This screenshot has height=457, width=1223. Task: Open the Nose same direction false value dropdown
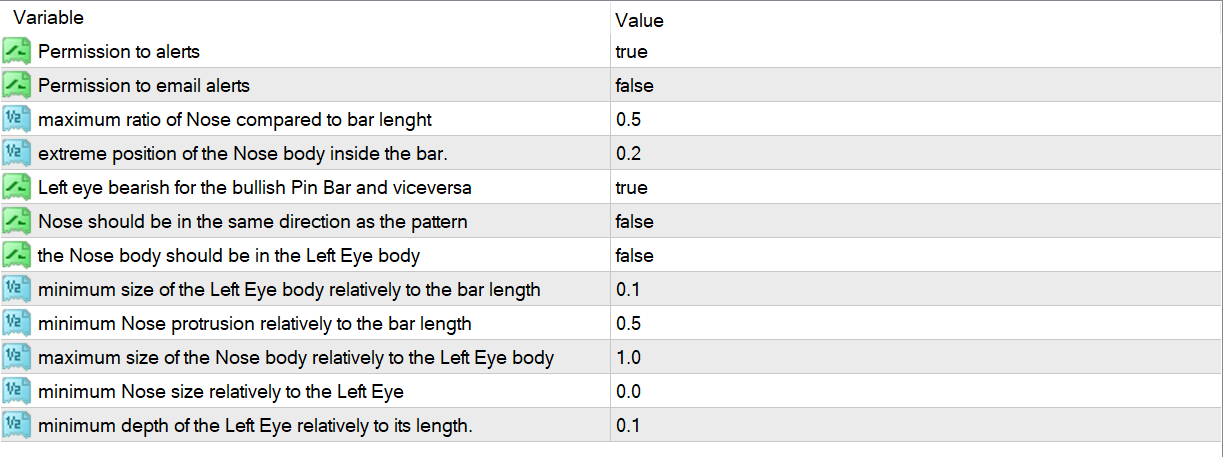point(634,222)
